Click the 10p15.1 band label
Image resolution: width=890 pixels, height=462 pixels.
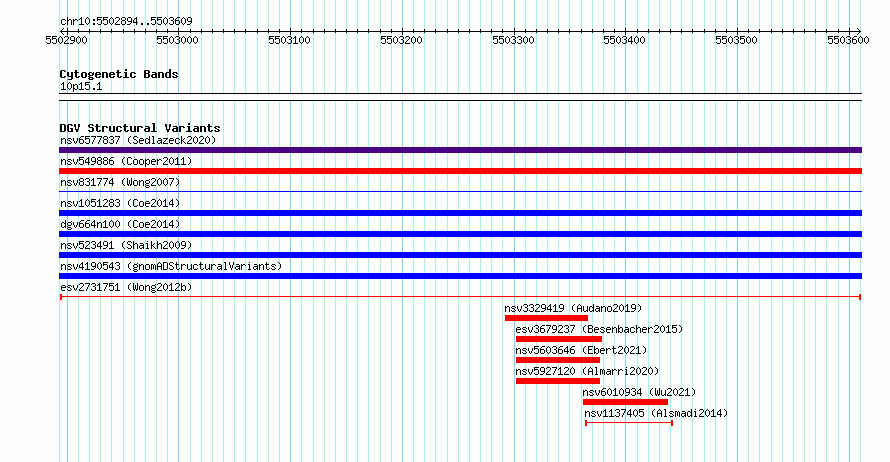click(x=81, y=86)
